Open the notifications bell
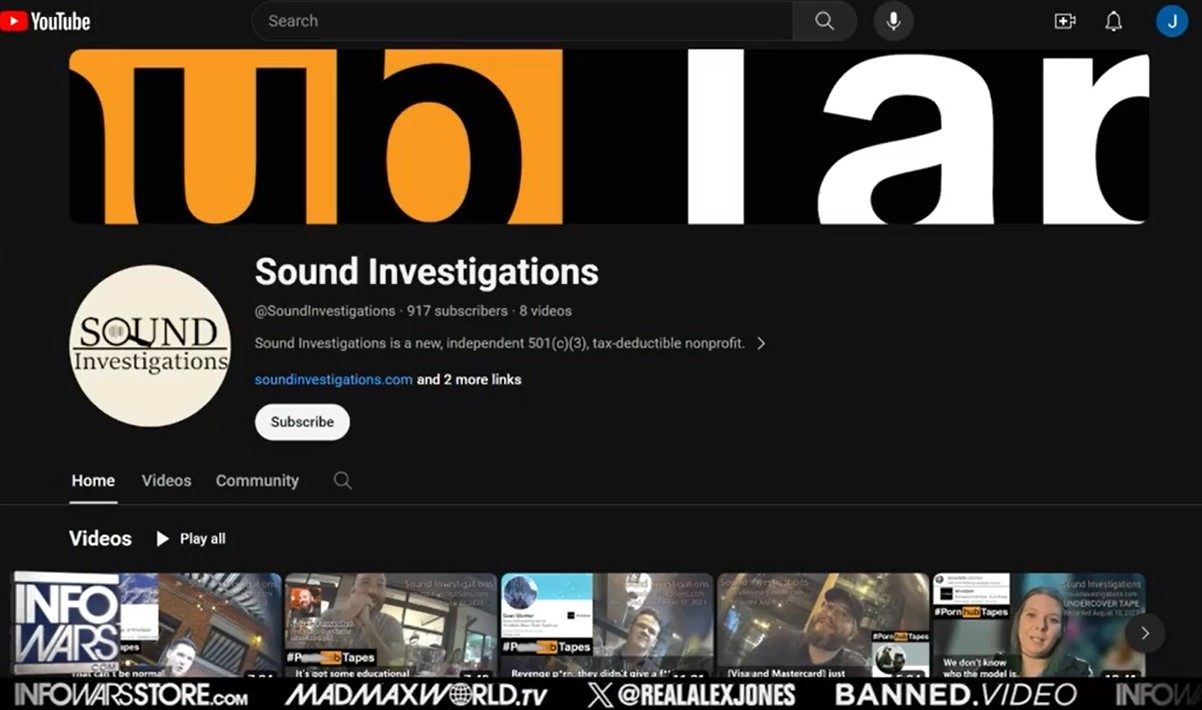This screenshot has height=710, width=1202. coord(1113,21)
